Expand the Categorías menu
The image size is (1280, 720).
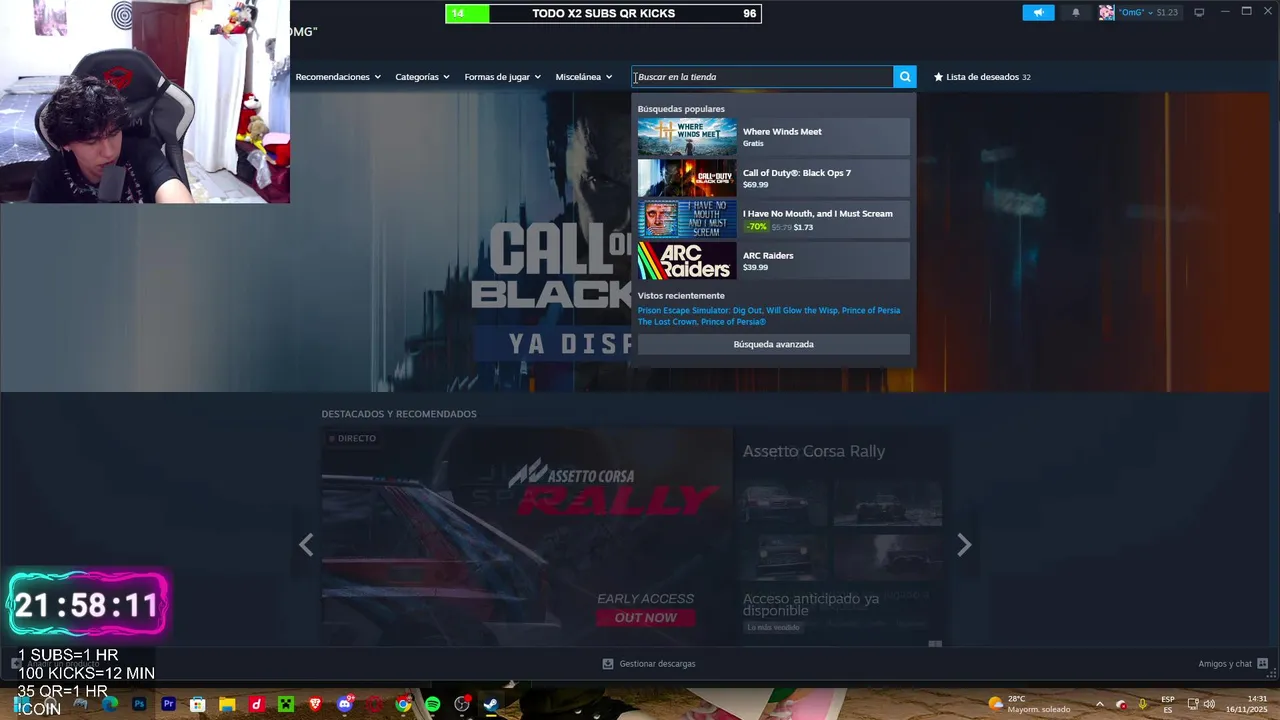[422, 77]
